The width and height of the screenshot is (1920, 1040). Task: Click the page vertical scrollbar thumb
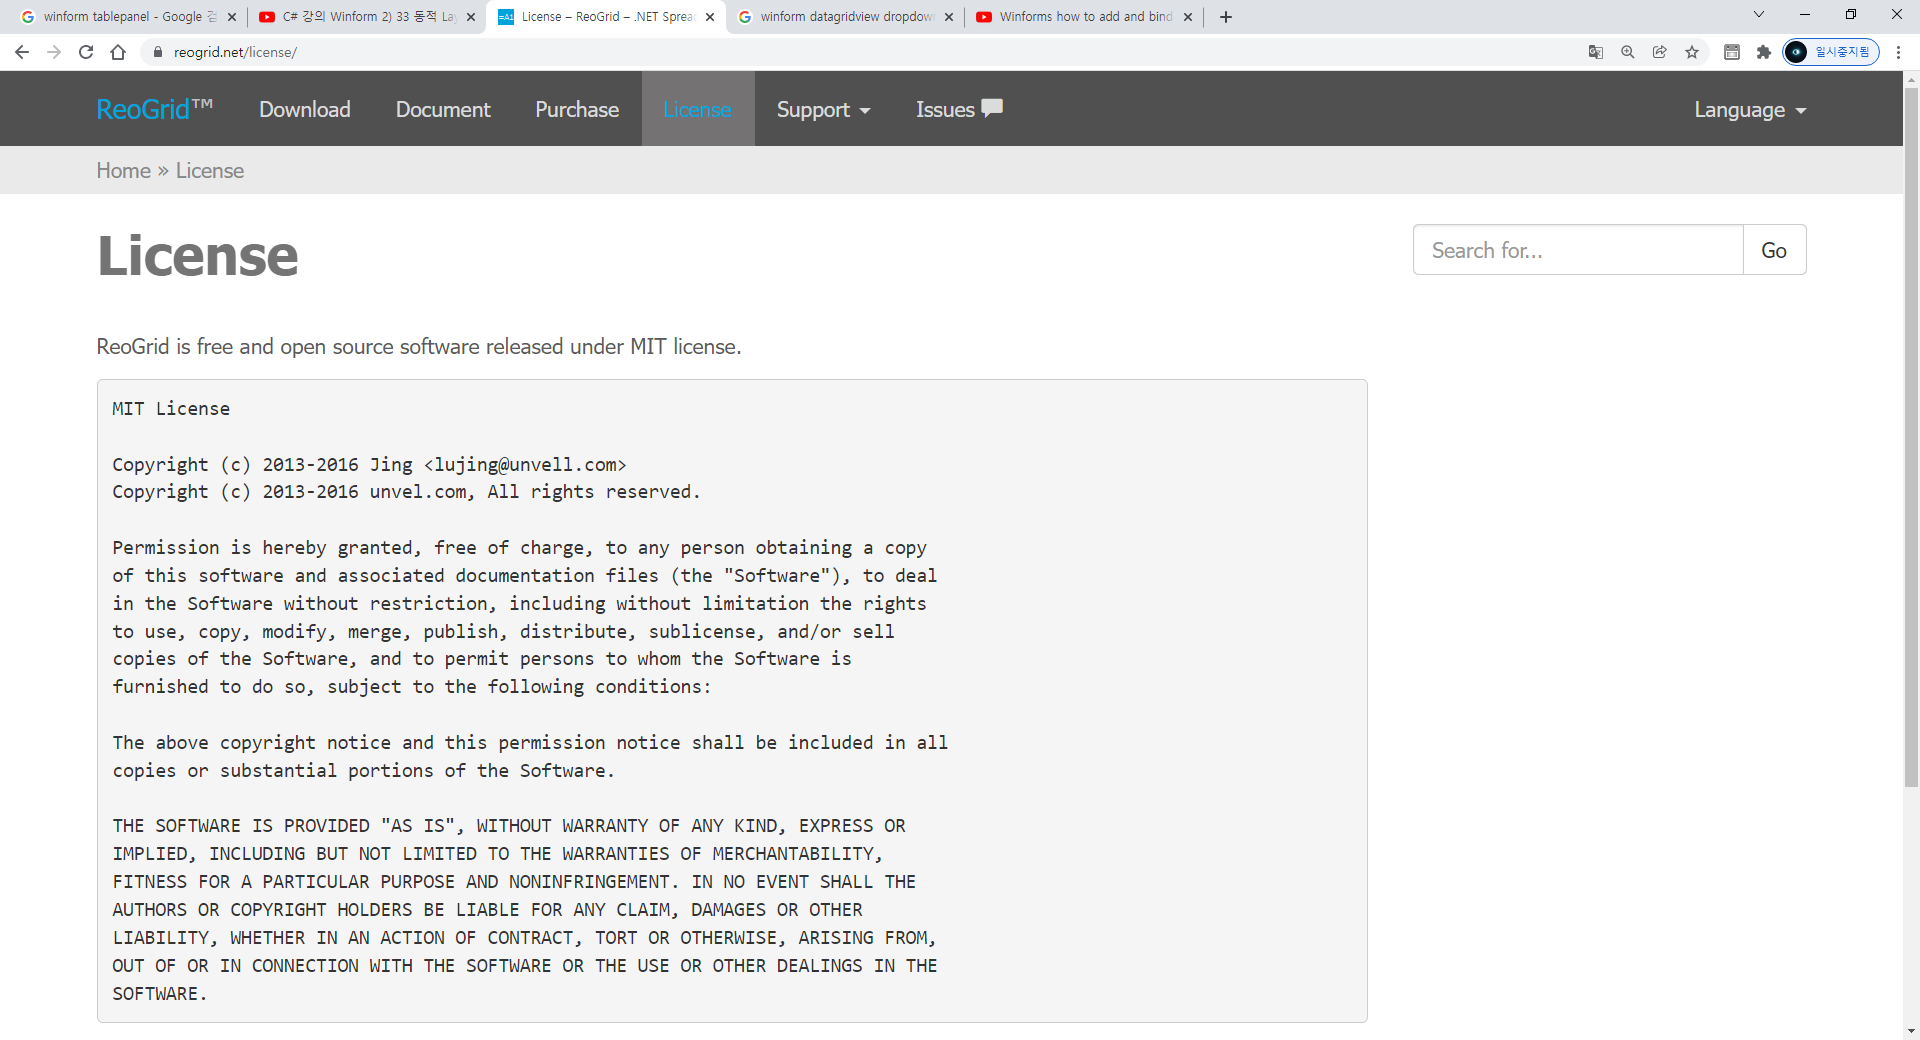click(1911, 437)
